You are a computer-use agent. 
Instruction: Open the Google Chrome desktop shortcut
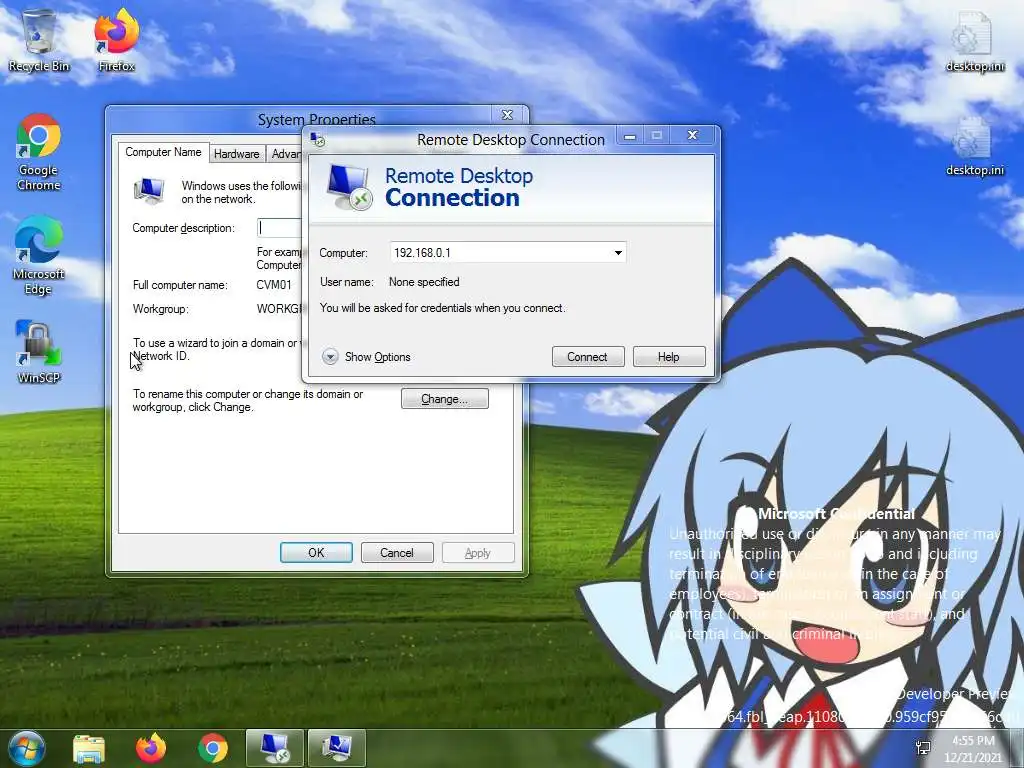[39, 152]
